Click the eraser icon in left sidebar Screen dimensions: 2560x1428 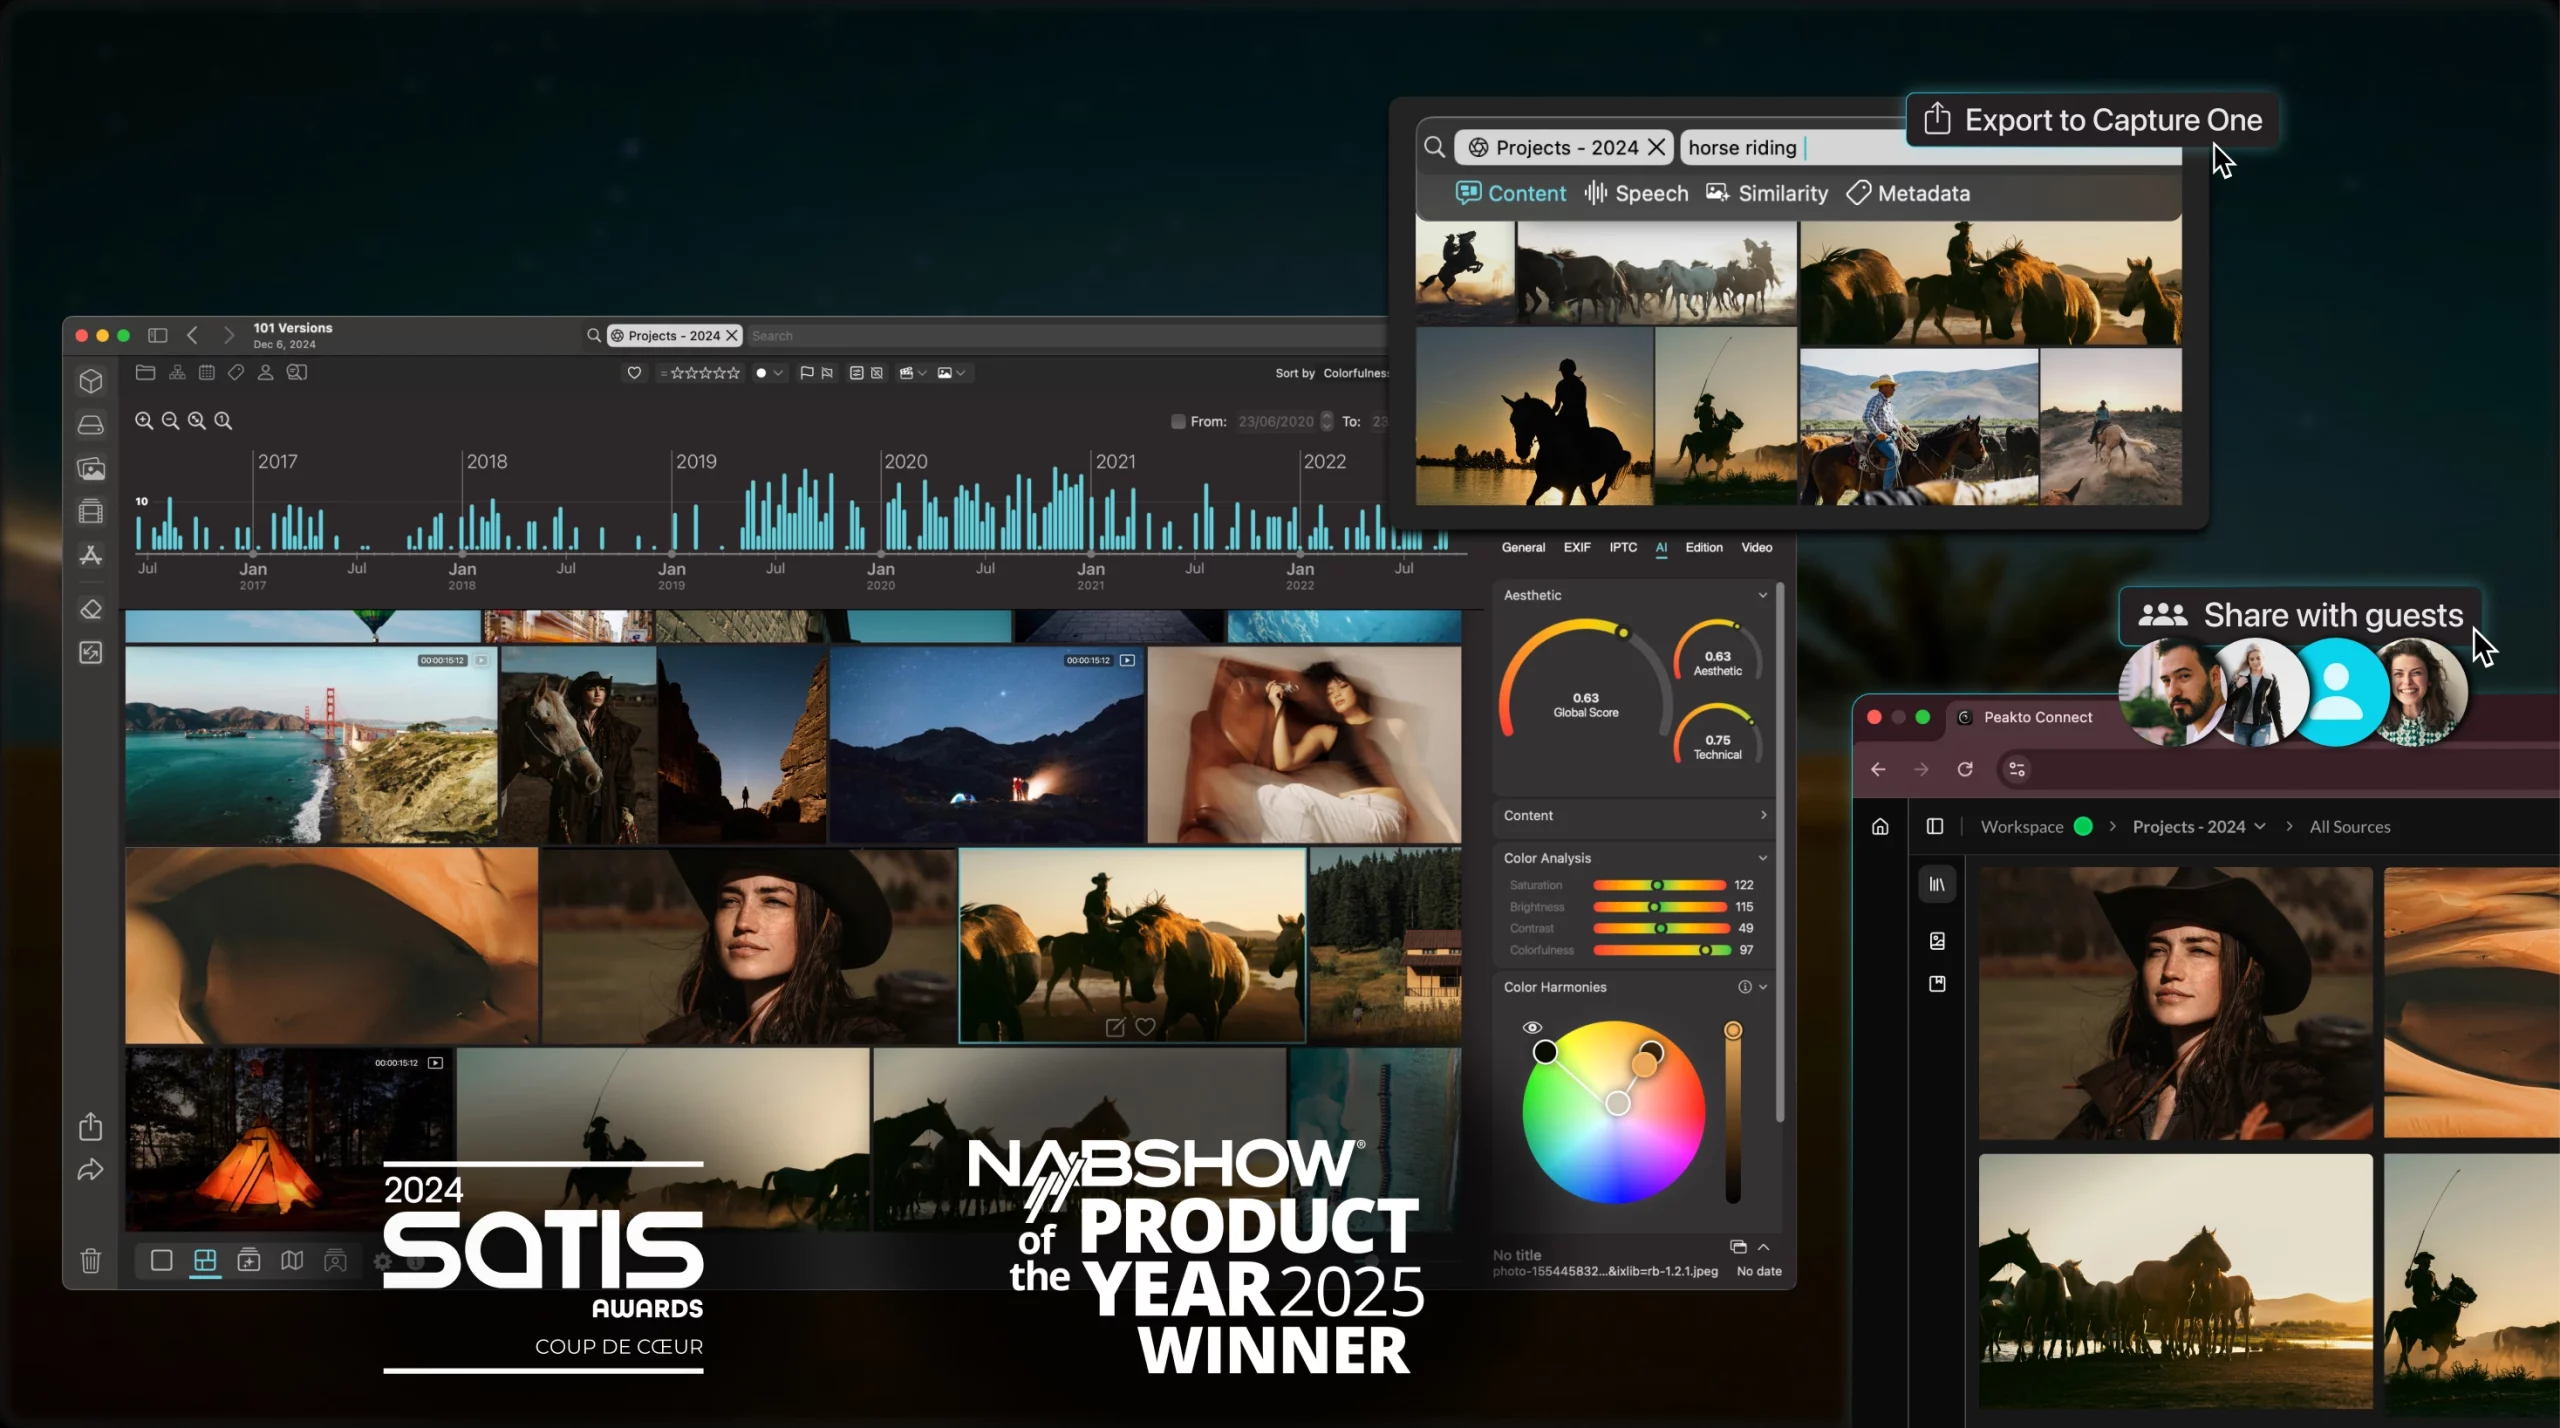(91, 609)
